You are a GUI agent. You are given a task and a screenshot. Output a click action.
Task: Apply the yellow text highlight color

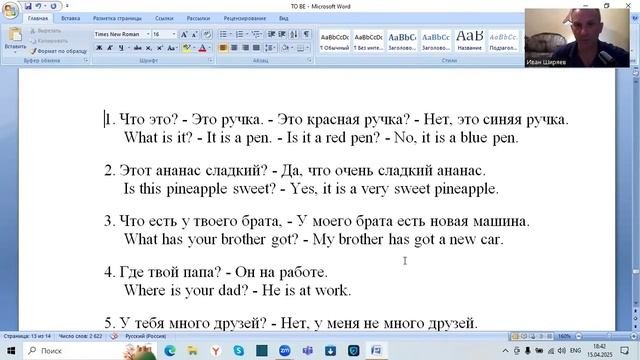[x=187, y=48]
